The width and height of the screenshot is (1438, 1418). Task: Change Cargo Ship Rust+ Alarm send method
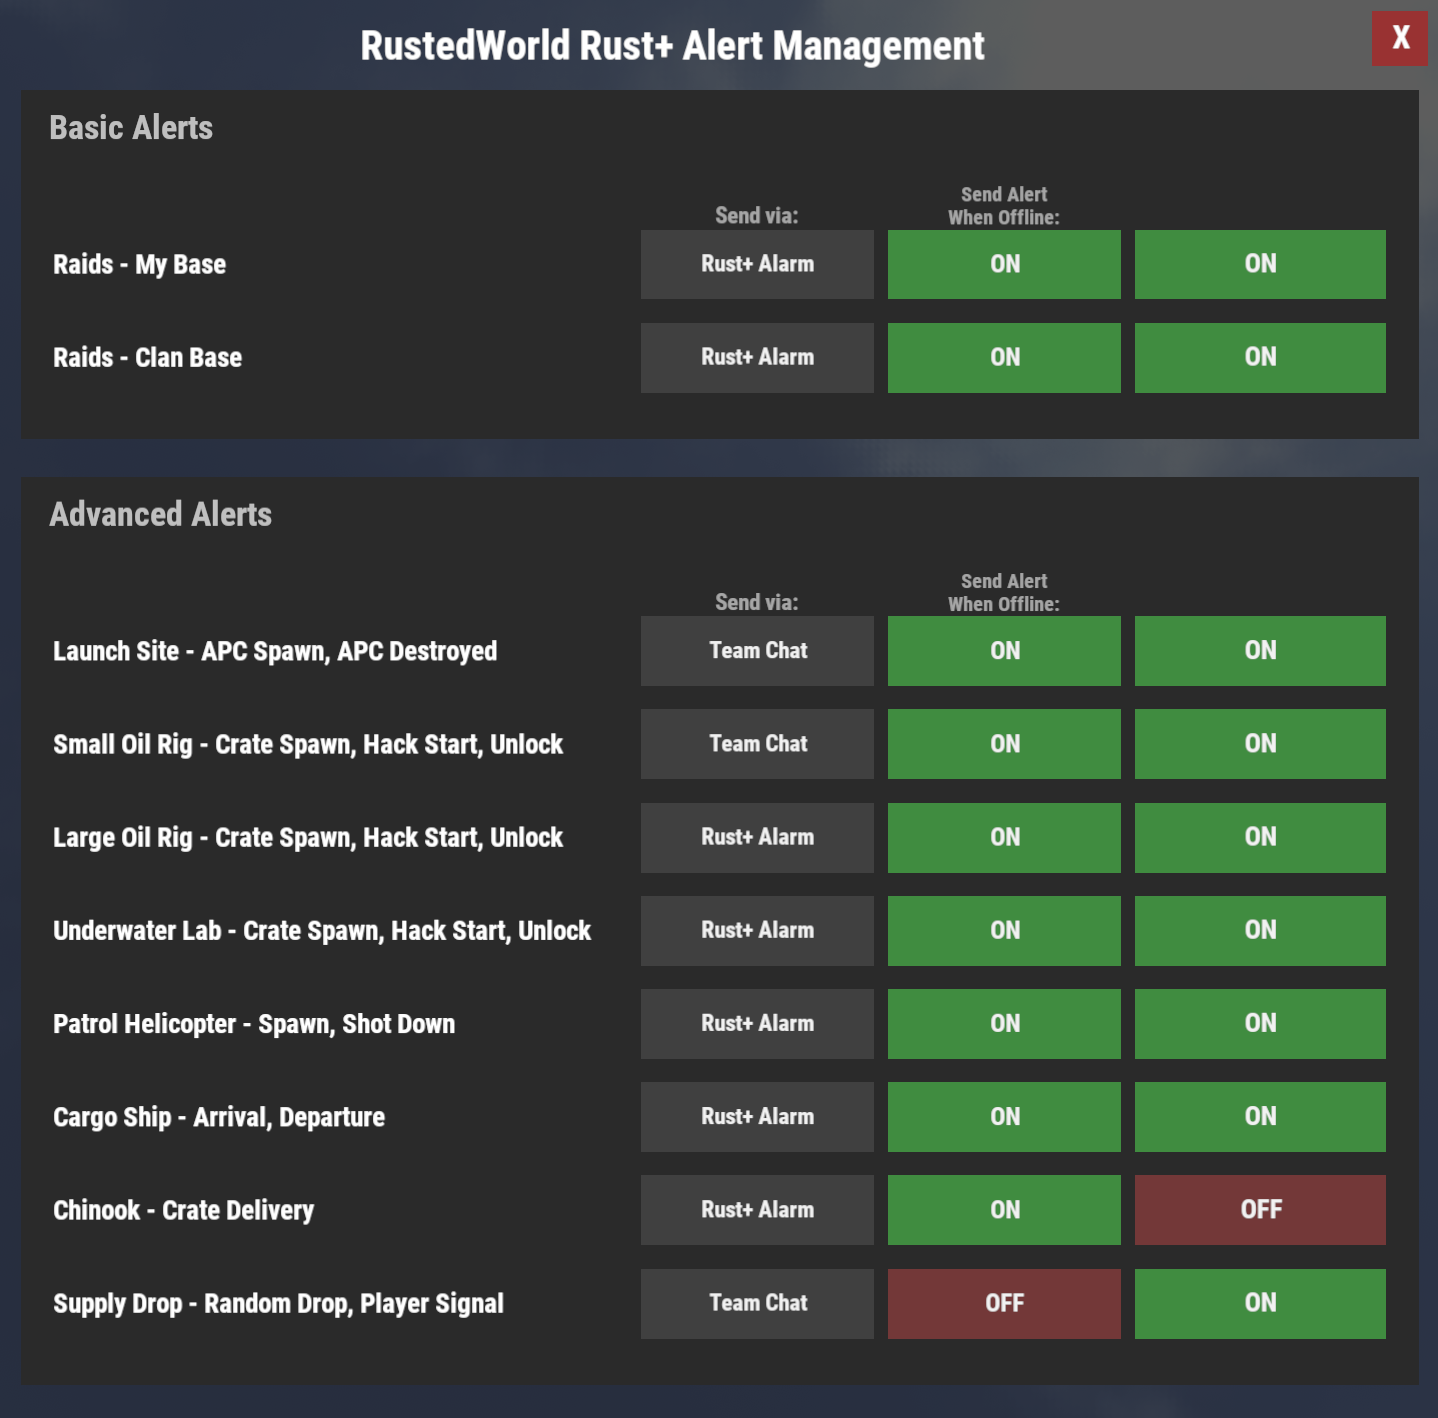[x=757, y=1117]
